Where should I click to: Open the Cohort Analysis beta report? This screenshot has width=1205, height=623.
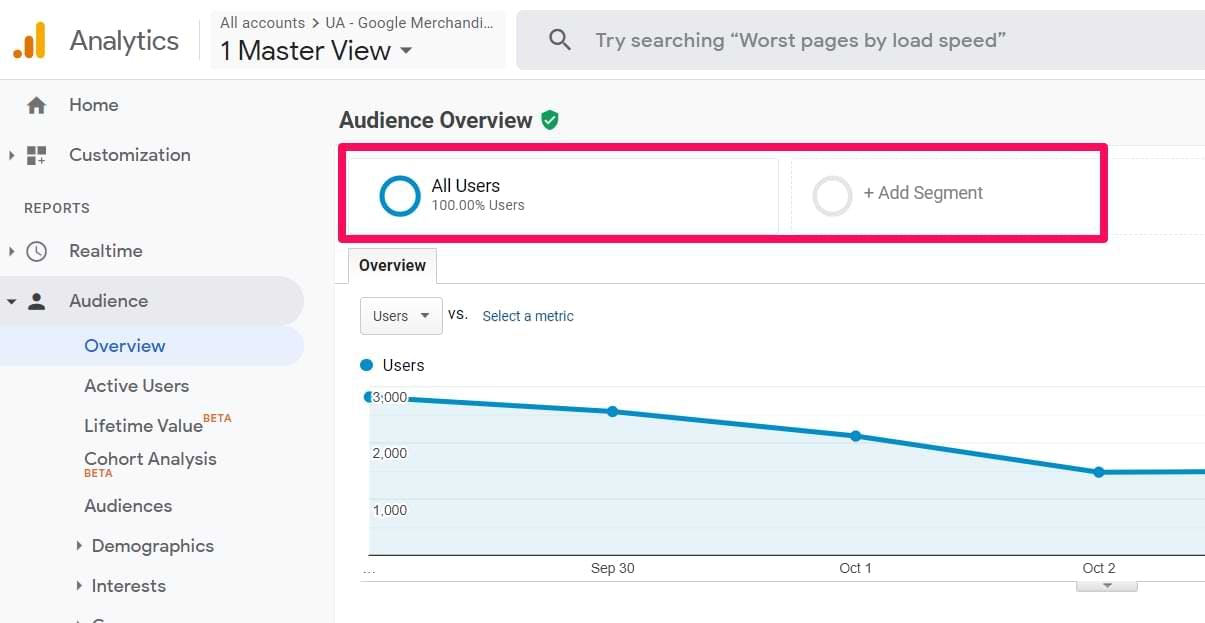point(150,459)
